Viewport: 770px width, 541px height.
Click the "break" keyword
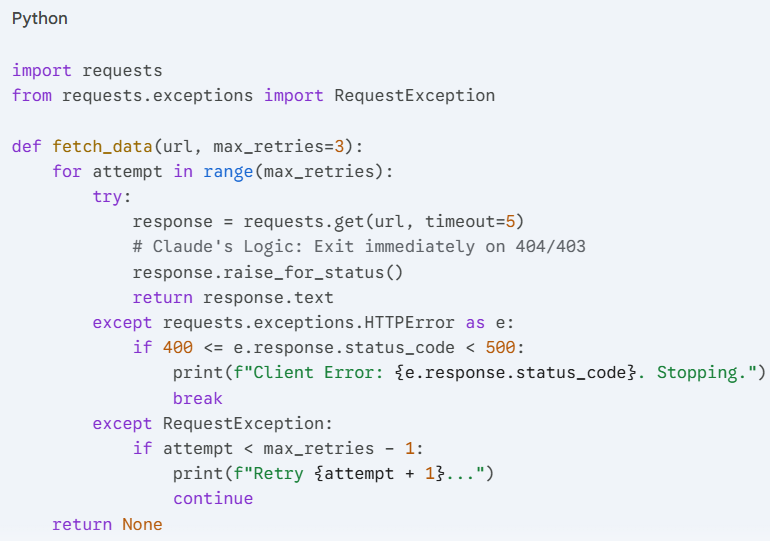[x=197, y=398]
